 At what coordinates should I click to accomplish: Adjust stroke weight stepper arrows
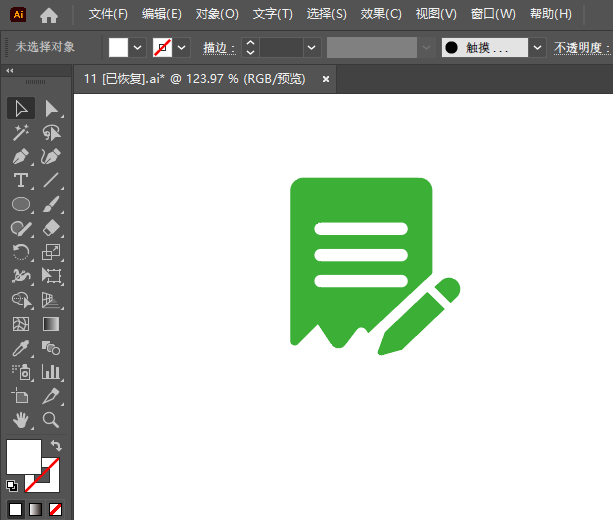tap(251, 48)
